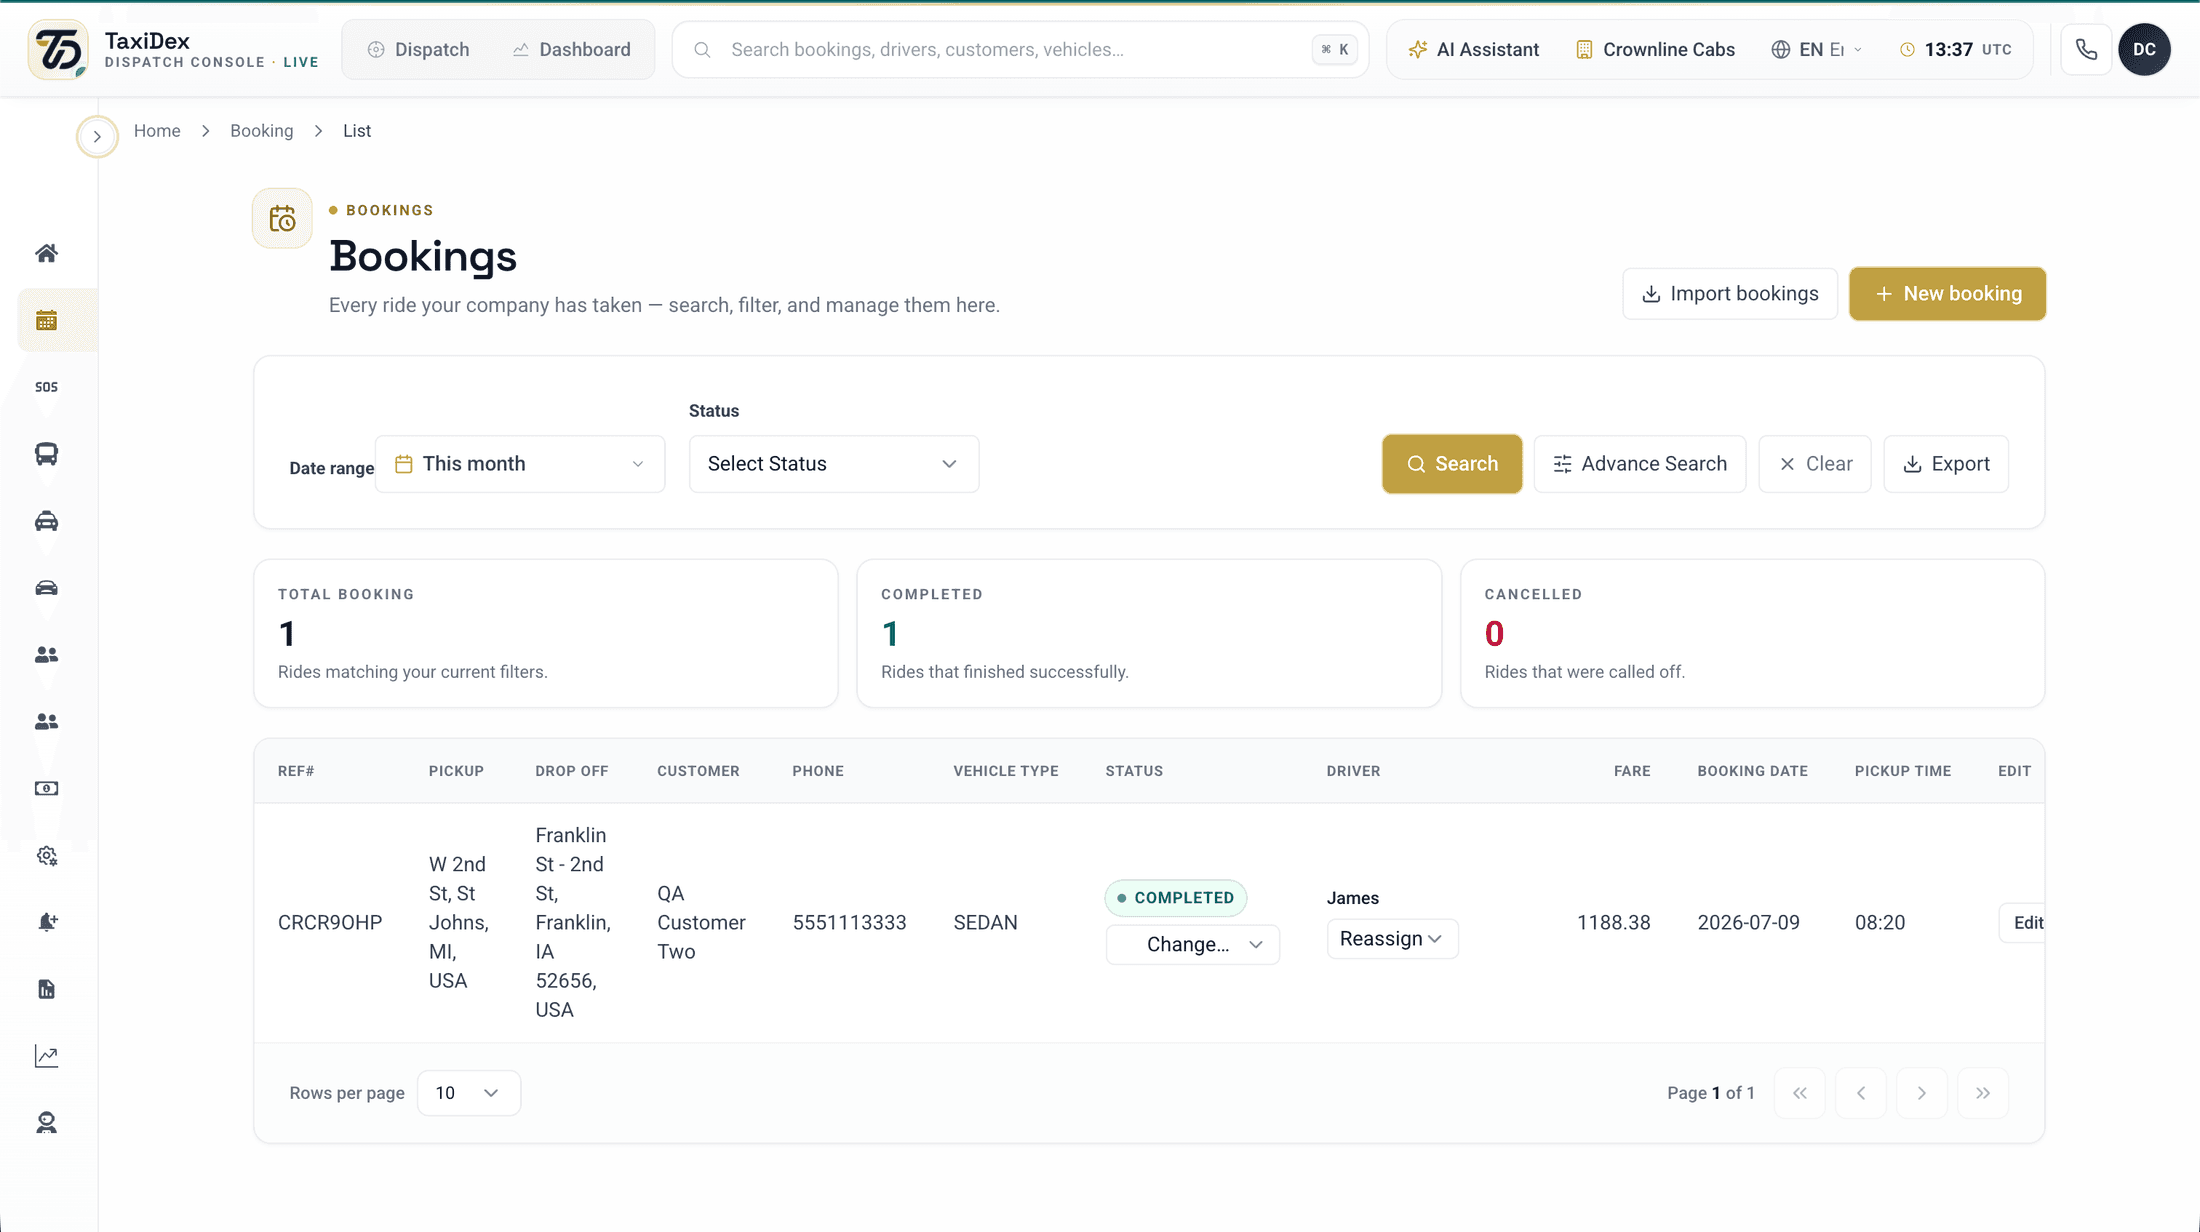Image resolution: width=2200 pixels, height=1232 pixels.
Task: Click List in the breadcrumb
Action: pyautogui.click(x=357, y=131)
